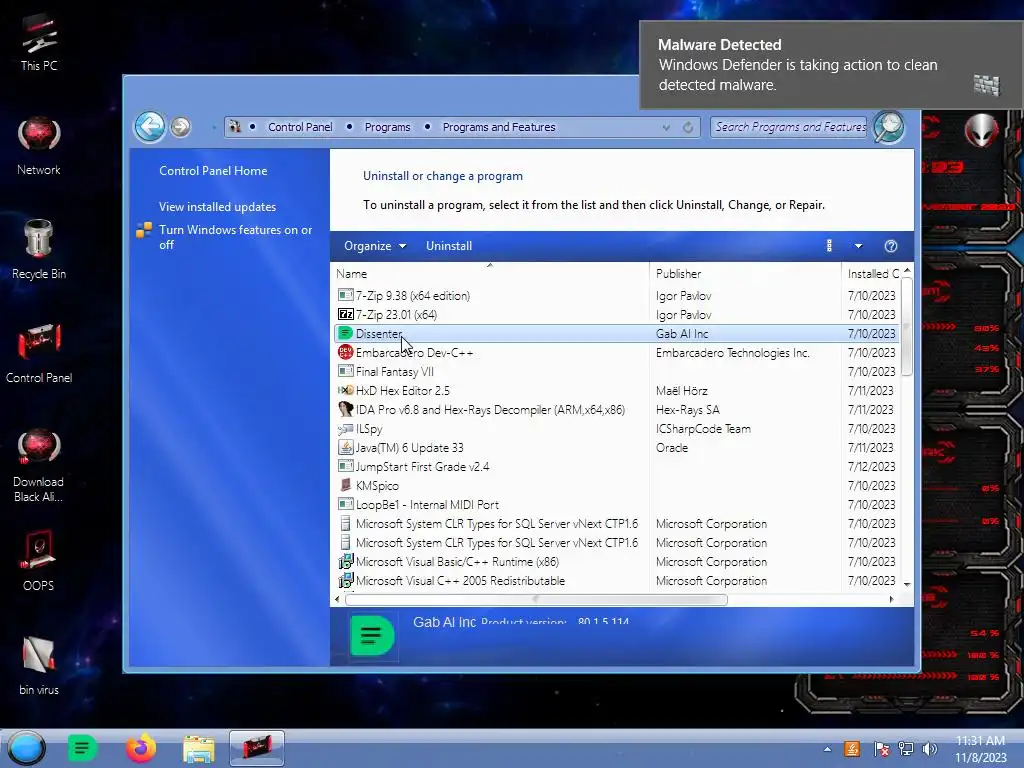Open Dissenter from the taskbar
Viewport: 1024px width, 768px height.
82,748
